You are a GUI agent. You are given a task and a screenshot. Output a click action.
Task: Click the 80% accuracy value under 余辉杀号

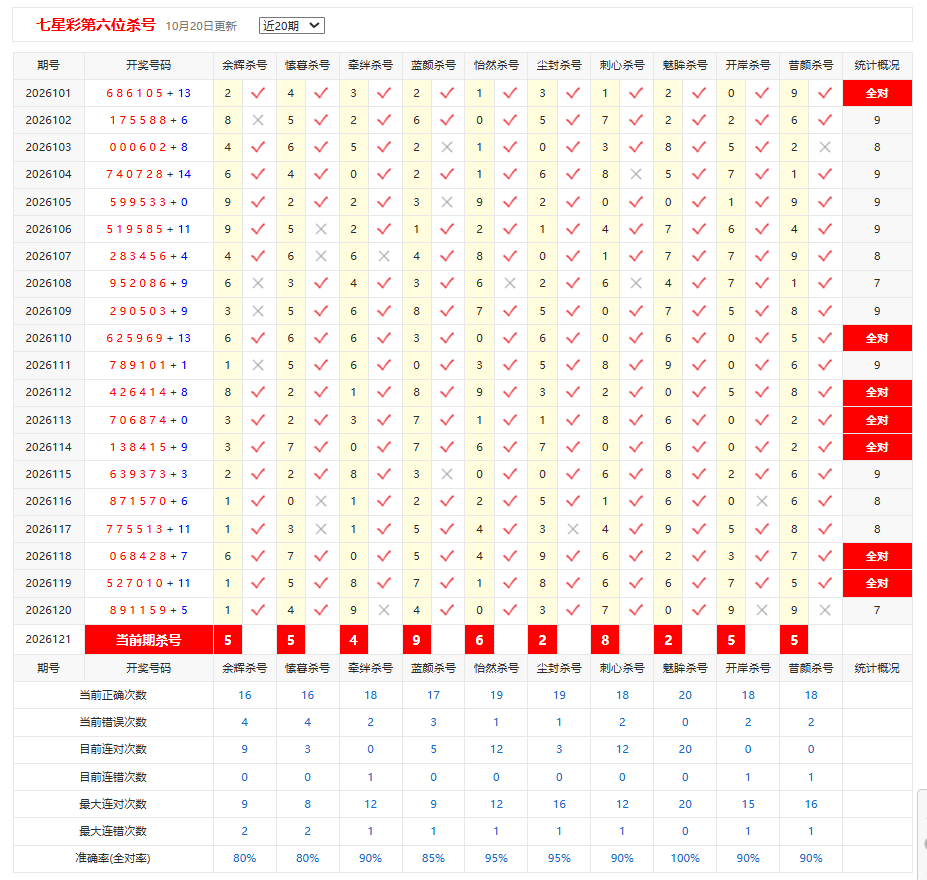pyautogui.click(x=244, y=858)
